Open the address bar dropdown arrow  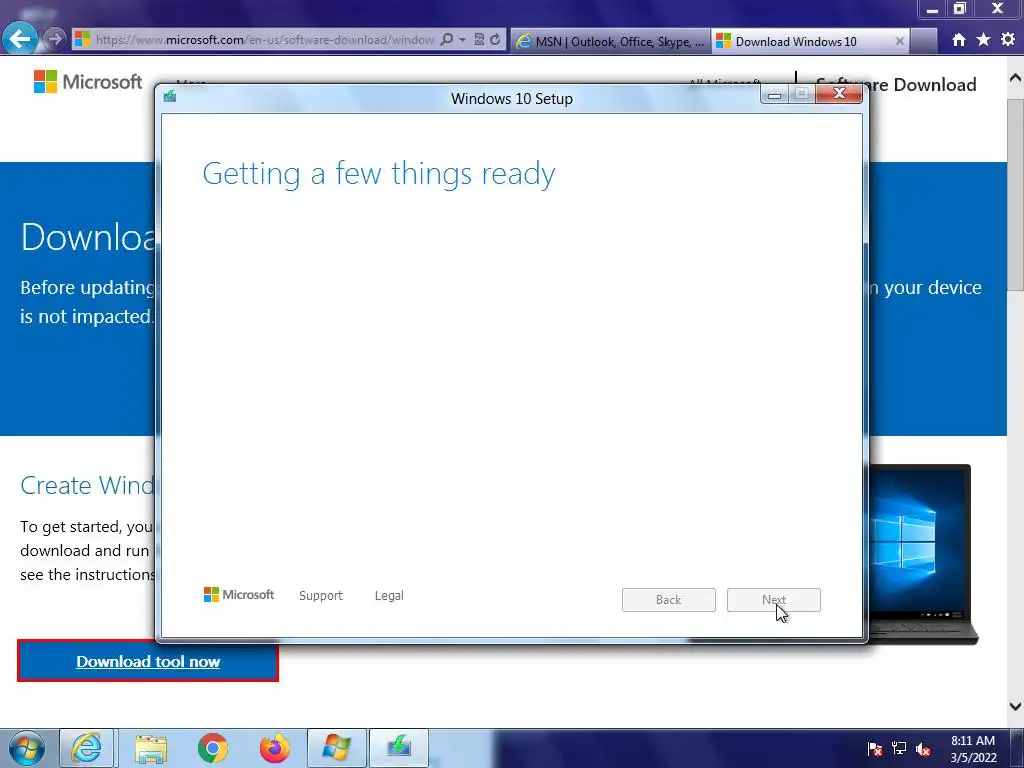(462, 40)
